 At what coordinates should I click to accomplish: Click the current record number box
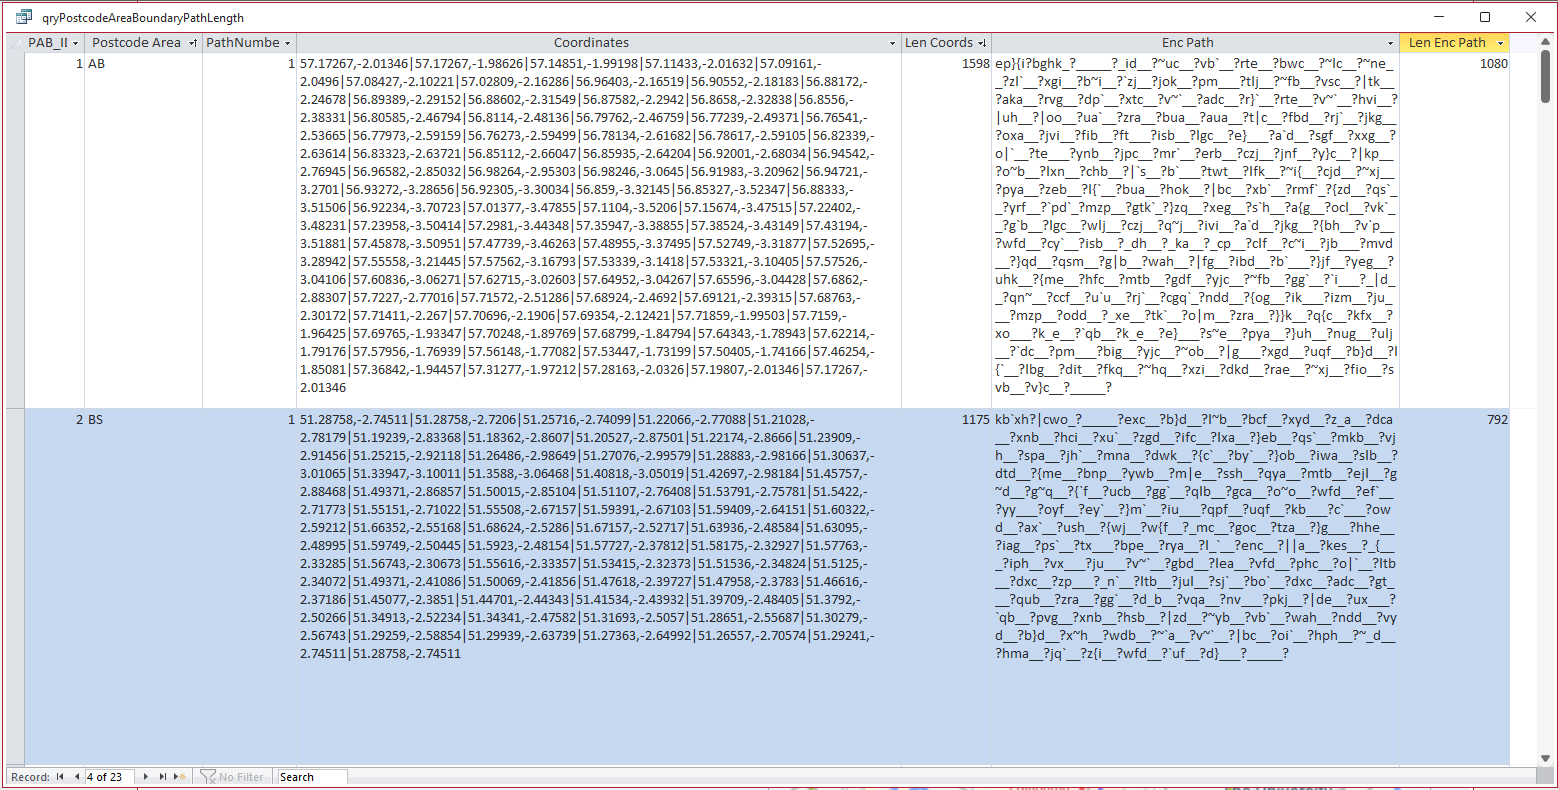(109, 776)
